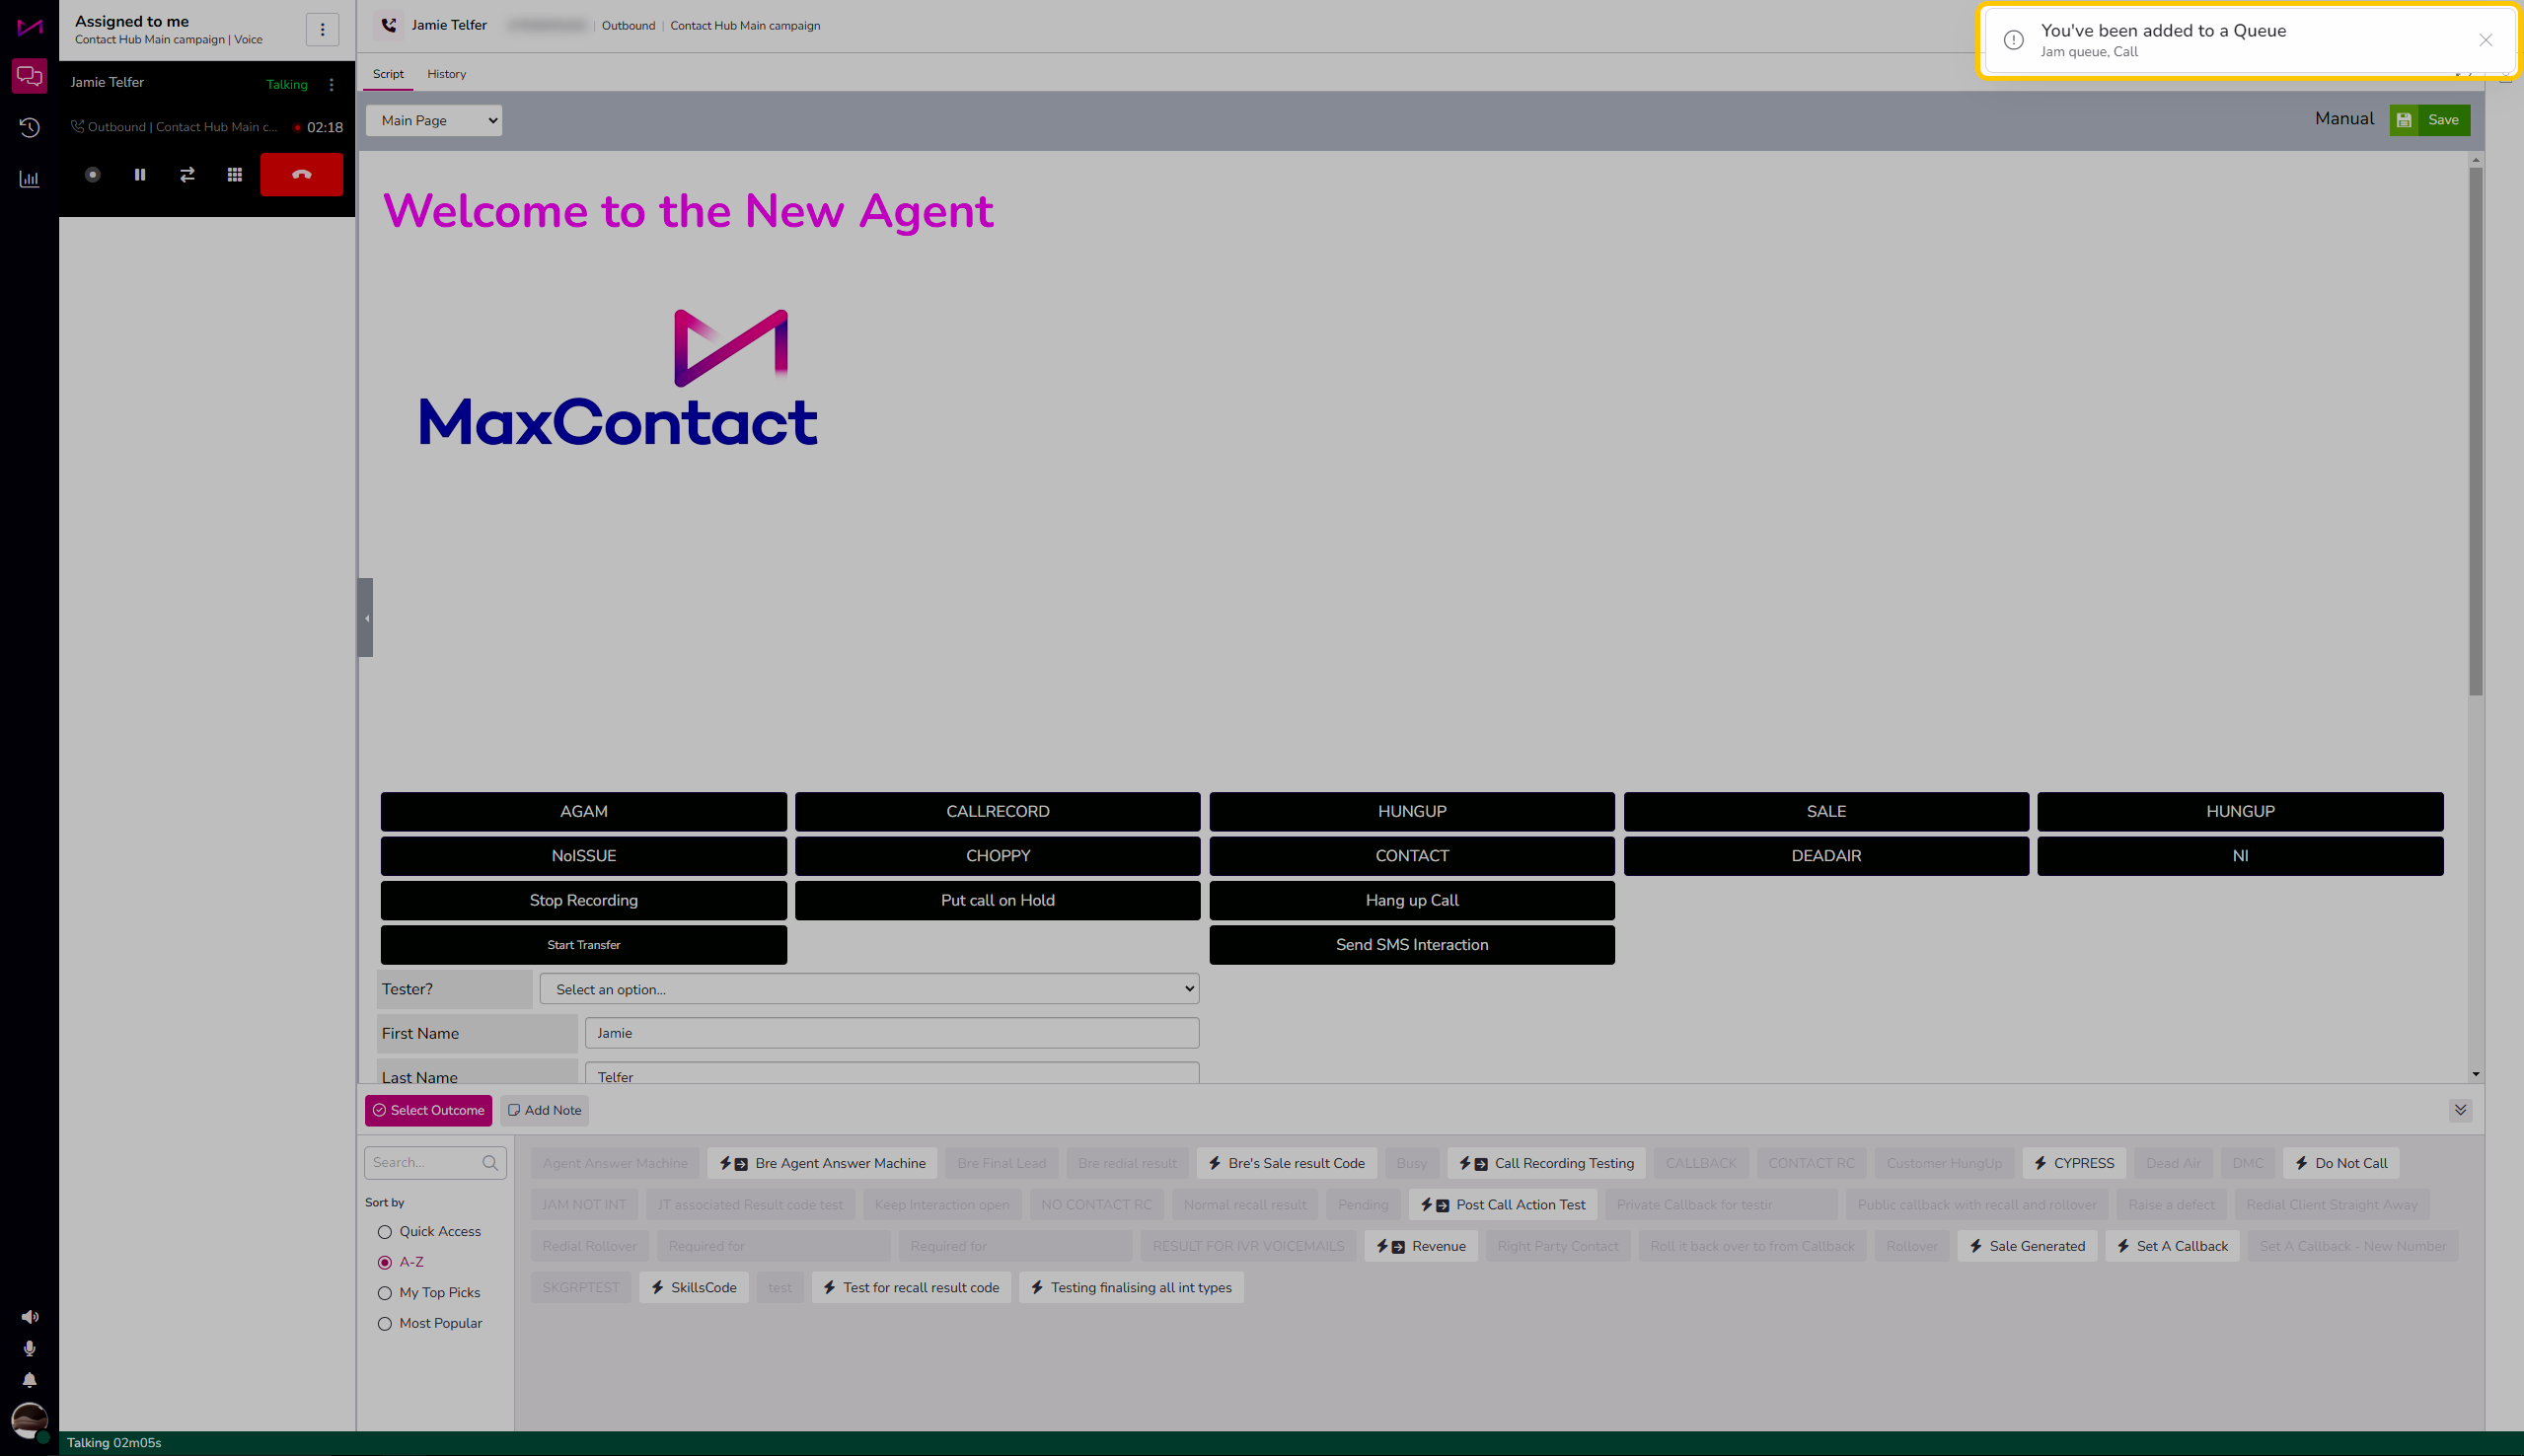Choose Testing finalising all int types outcome
Screen dimensions: 2524x1456
coord(1131,1288)
